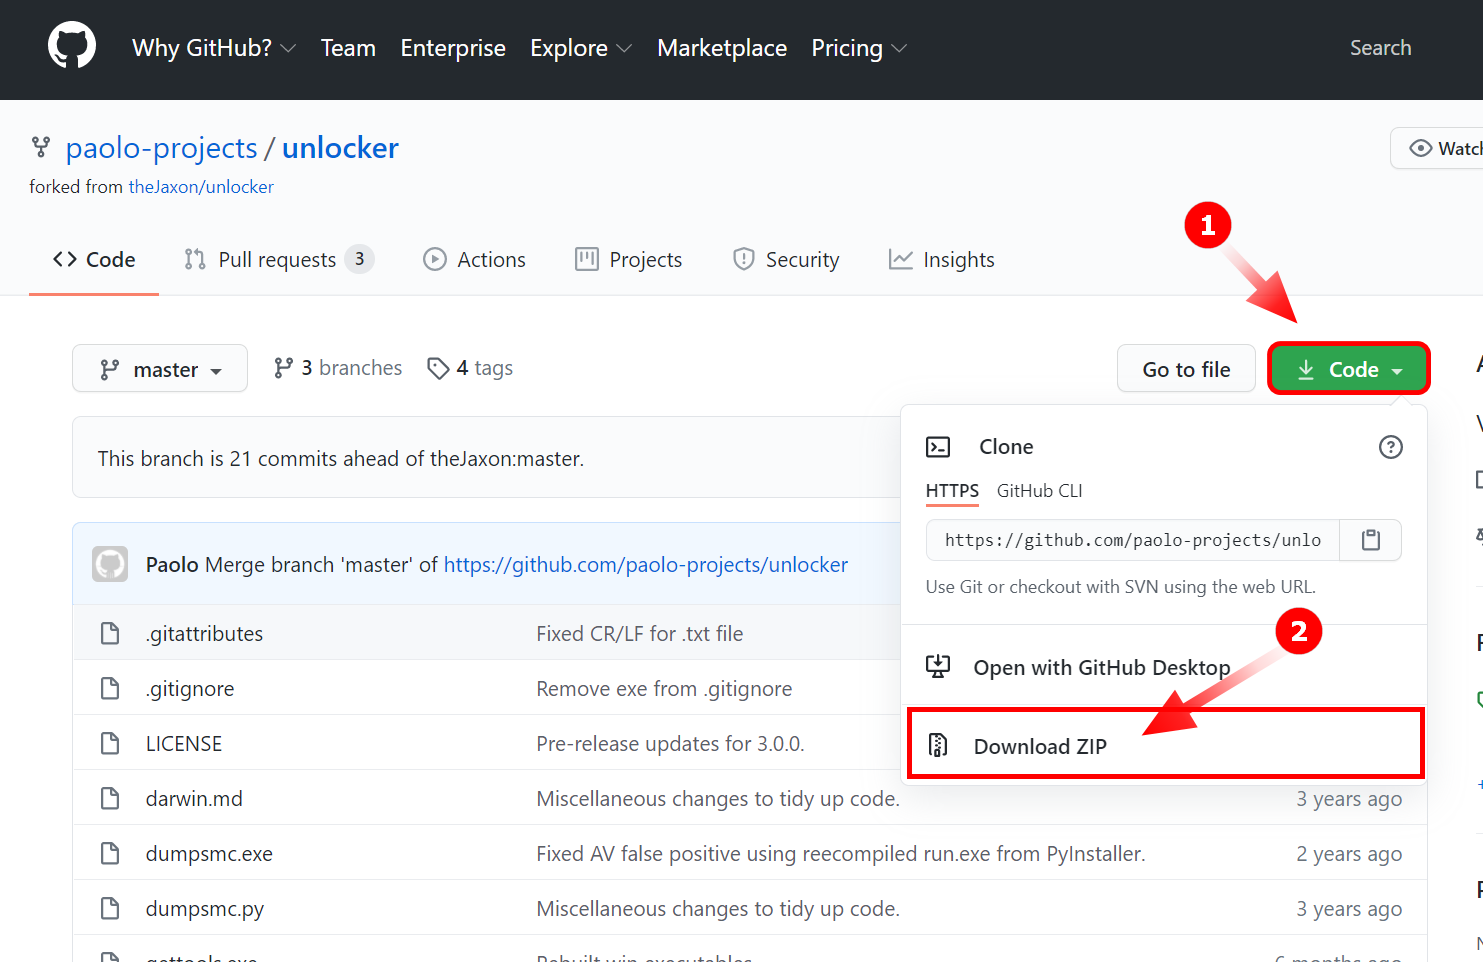The width and height of the screenshot is (1483, 962).
Task: Click the file icon next to dumpsmc.py
Action: 110,908
